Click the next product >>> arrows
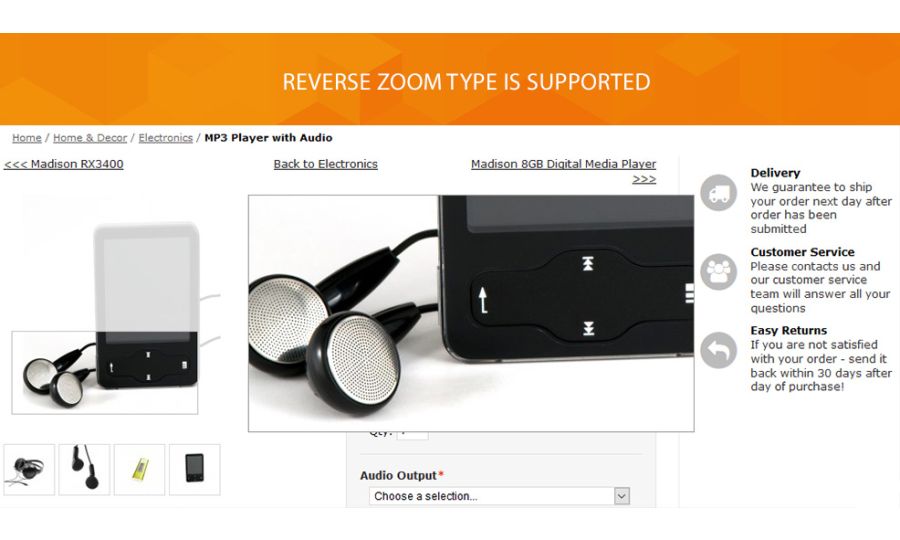 coord(644,179)
